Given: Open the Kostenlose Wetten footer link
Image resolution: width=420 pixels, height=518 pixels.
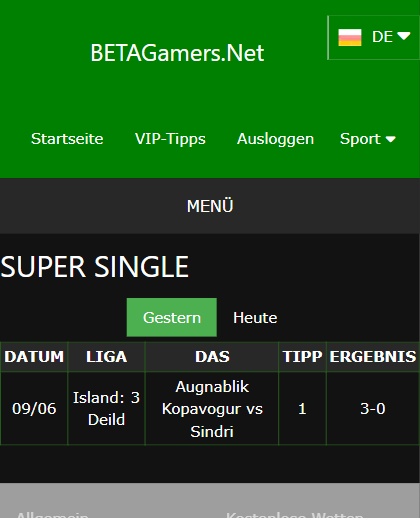Looking at the screenshot, I should pyautogui.click(x=295, y=515).
